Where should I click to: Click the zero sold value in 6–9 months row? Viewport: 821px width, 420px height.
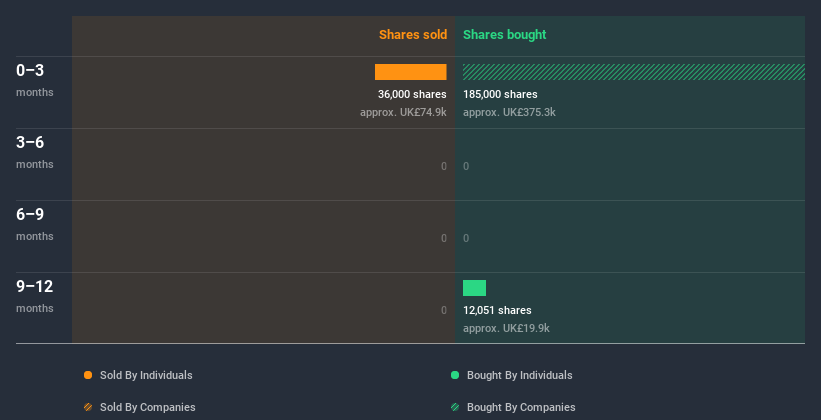[x=444, y=238]
